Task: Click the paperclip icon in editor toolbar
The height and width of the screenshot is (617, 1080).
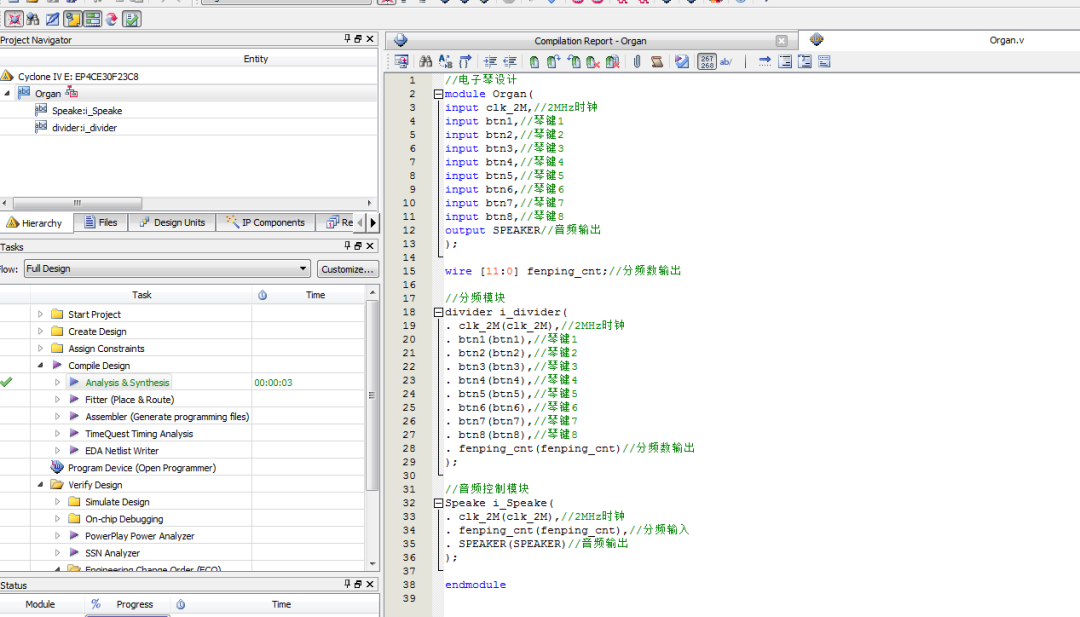Action: click(x=636, y=62)
